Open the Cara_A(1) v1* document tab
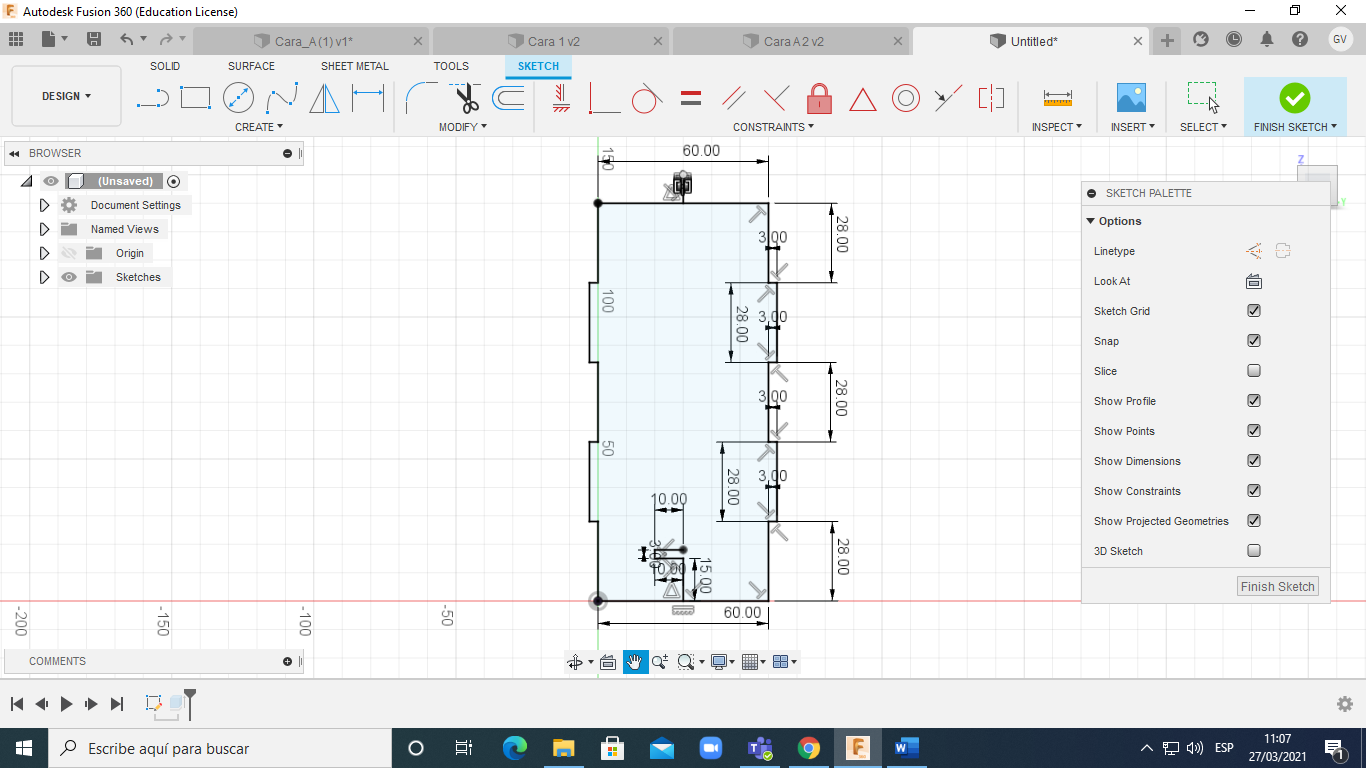This screenshot has height=768, width=1366. tap(311, 41)
